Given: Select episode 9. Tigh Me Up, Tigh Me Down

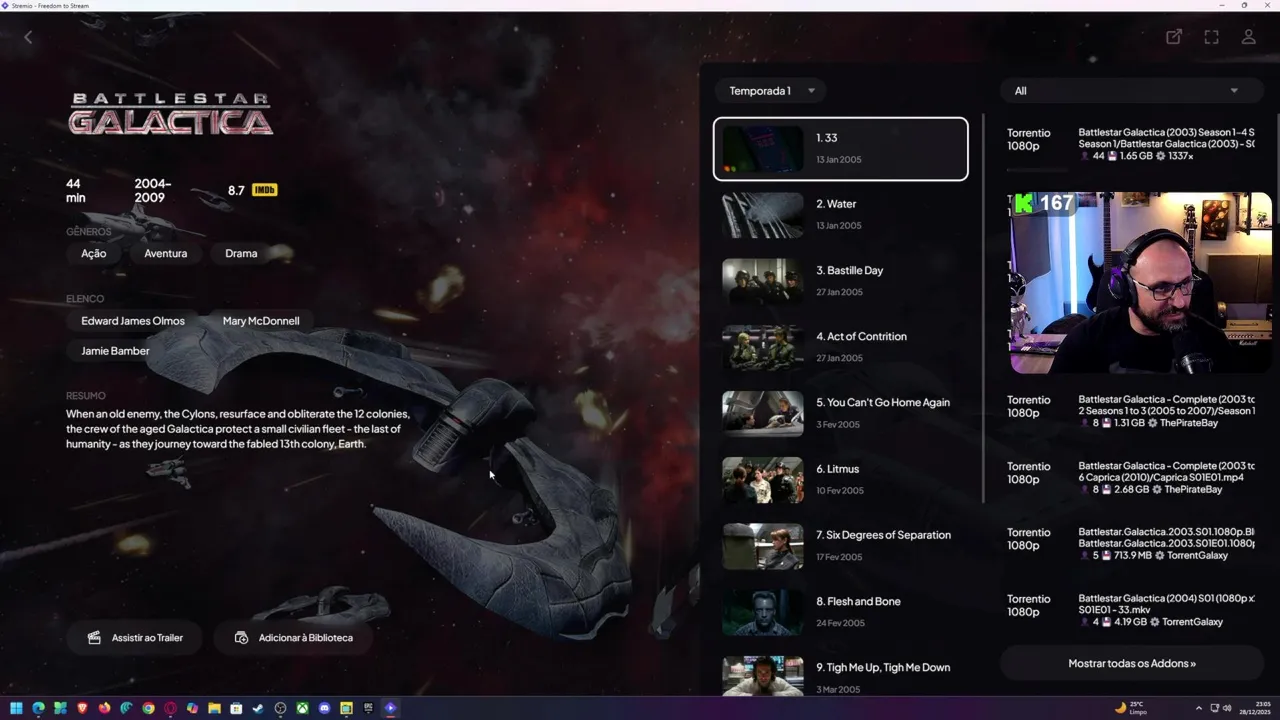Looking at the screenshot, I should click(x=840, y=676).
